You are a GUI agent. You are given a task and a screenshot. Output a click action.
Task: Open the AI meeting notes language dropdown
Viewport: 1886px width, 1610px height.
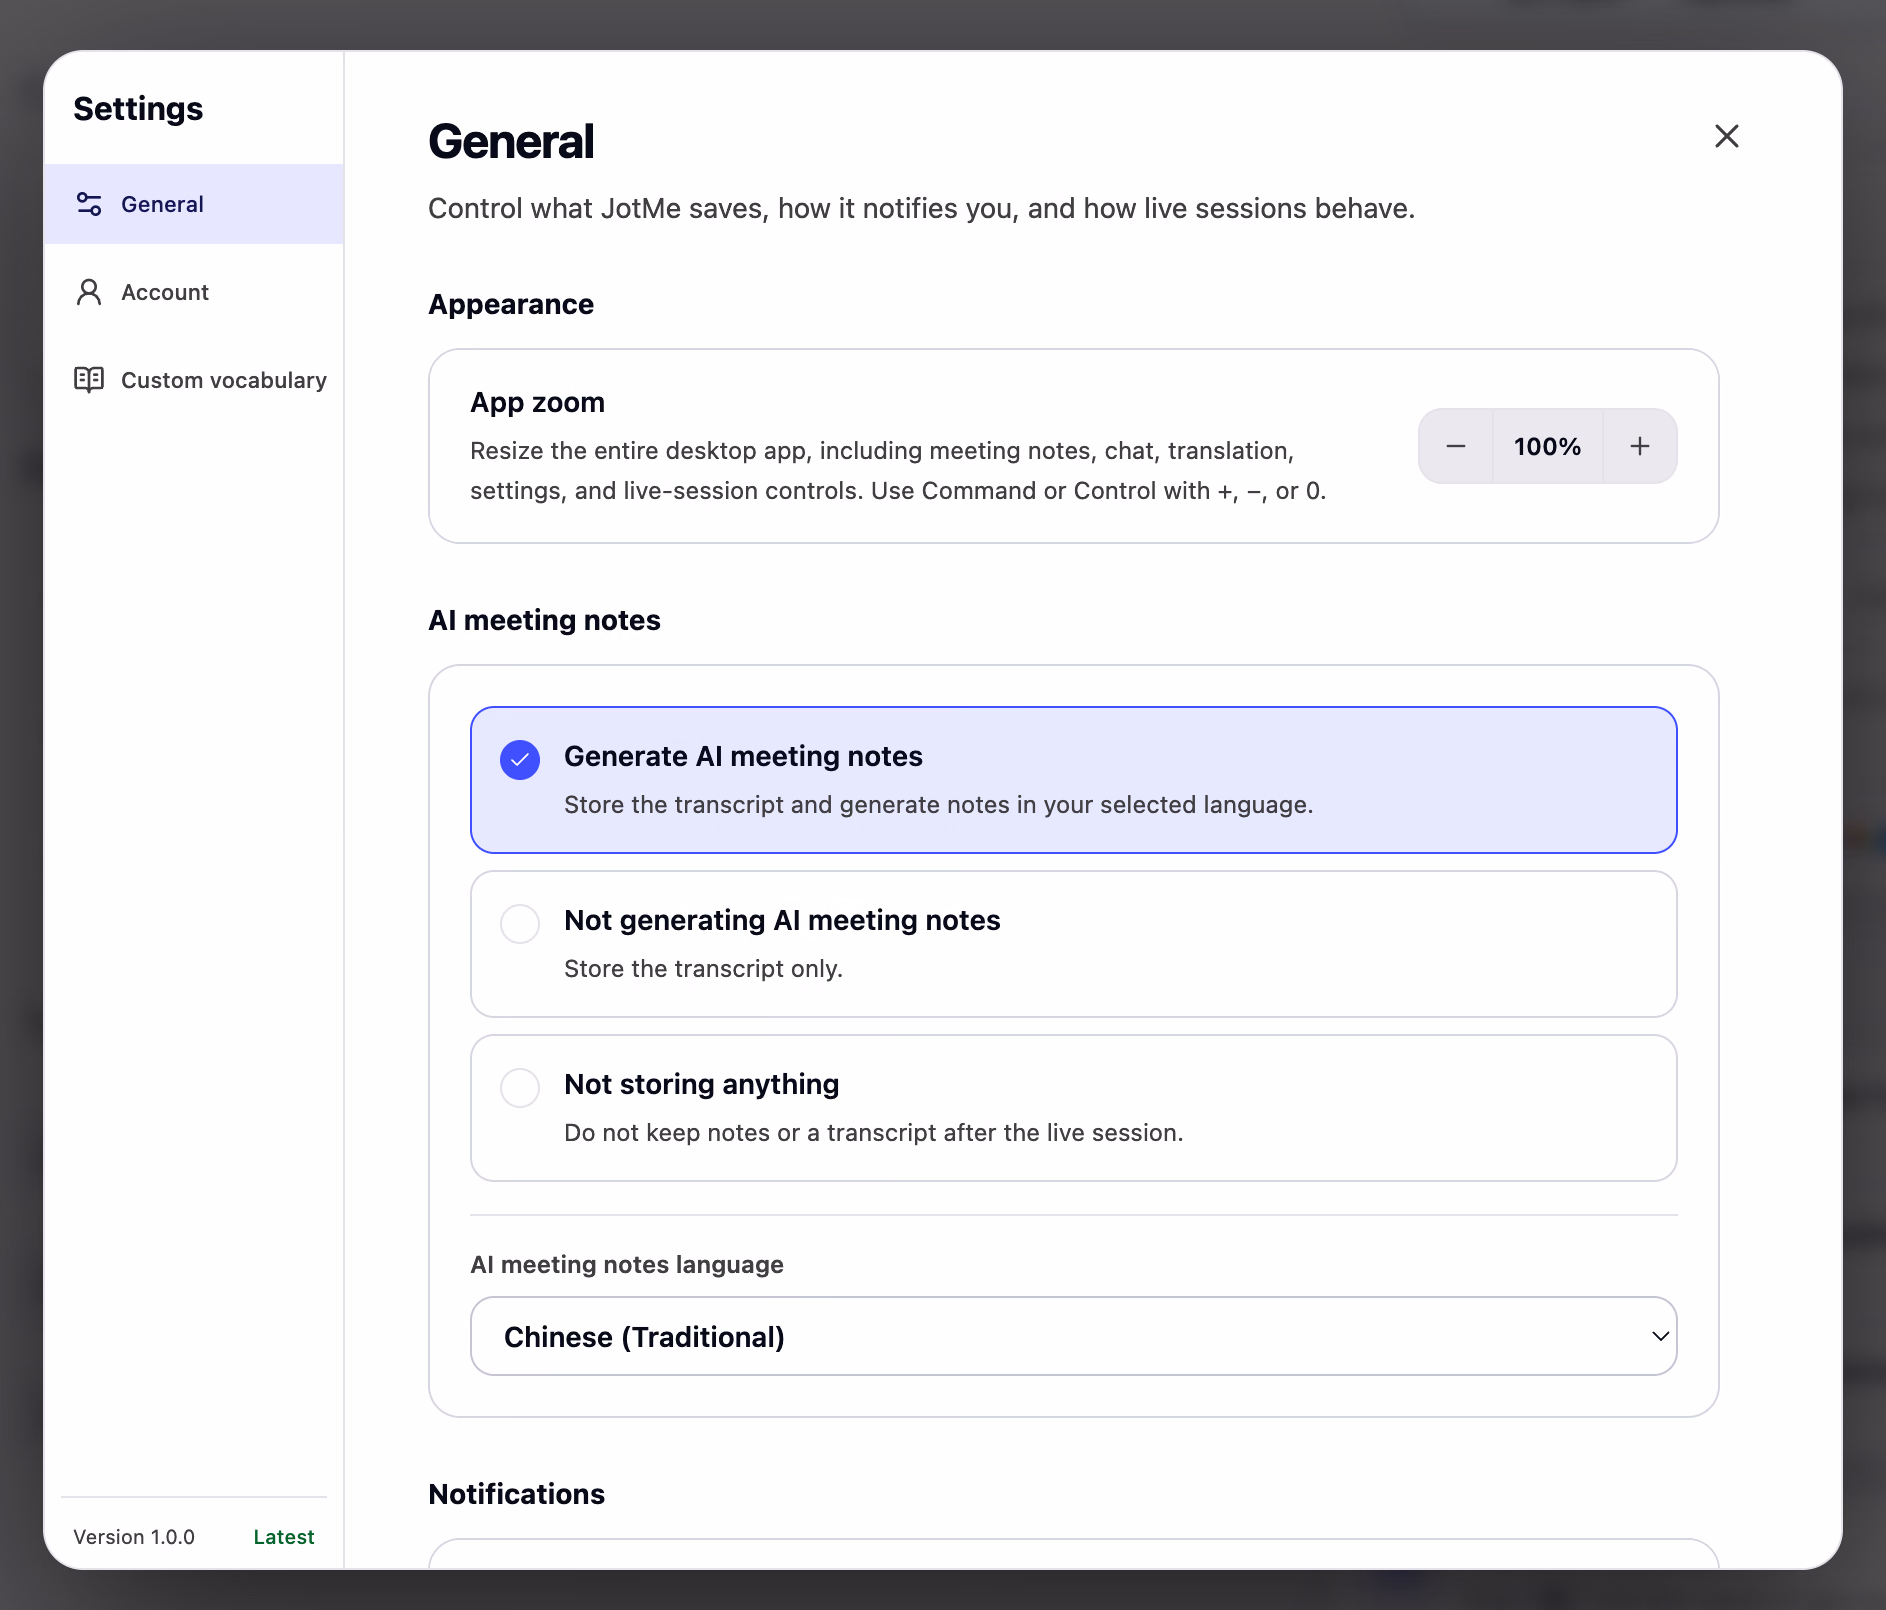click(1074, 1336)
